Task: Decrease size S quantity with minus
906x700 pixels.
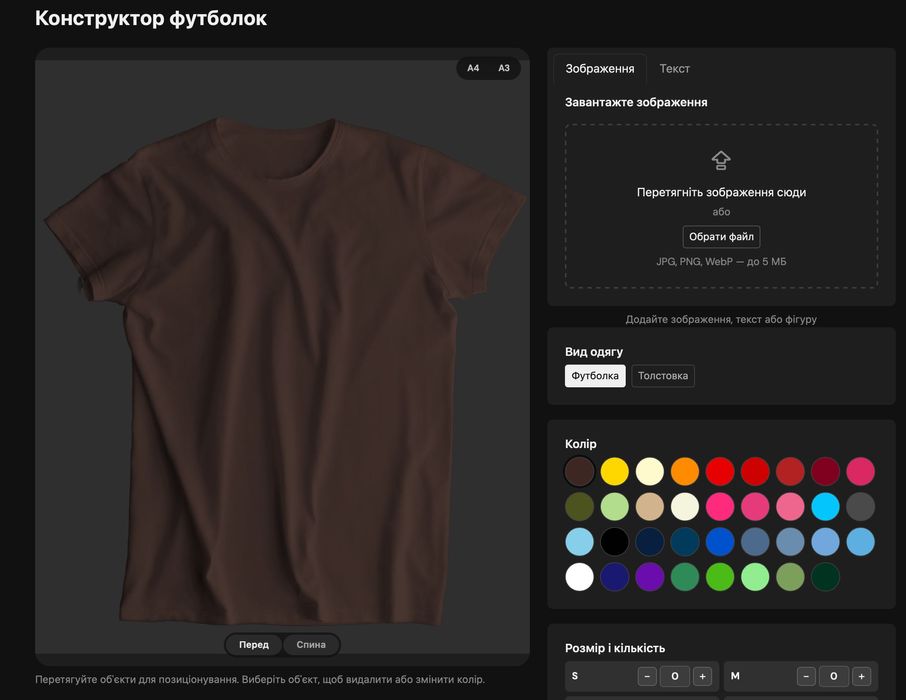Action: coord(647,676)
